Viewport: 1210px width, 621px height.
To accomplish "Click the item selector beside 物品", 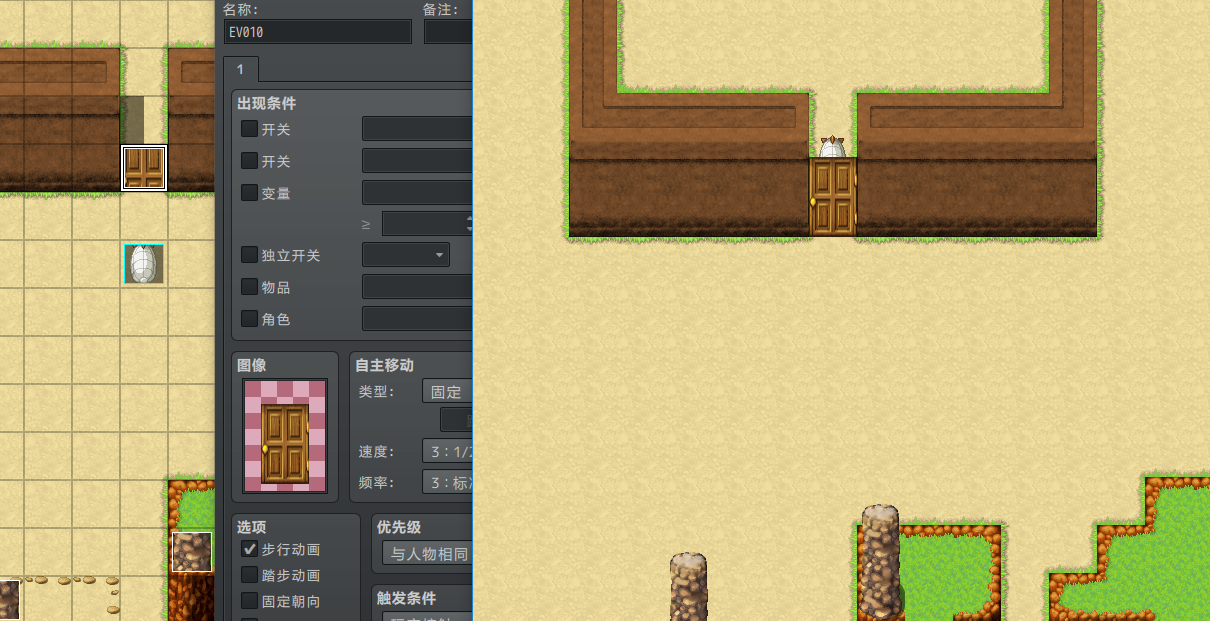I will click(417, 287).
